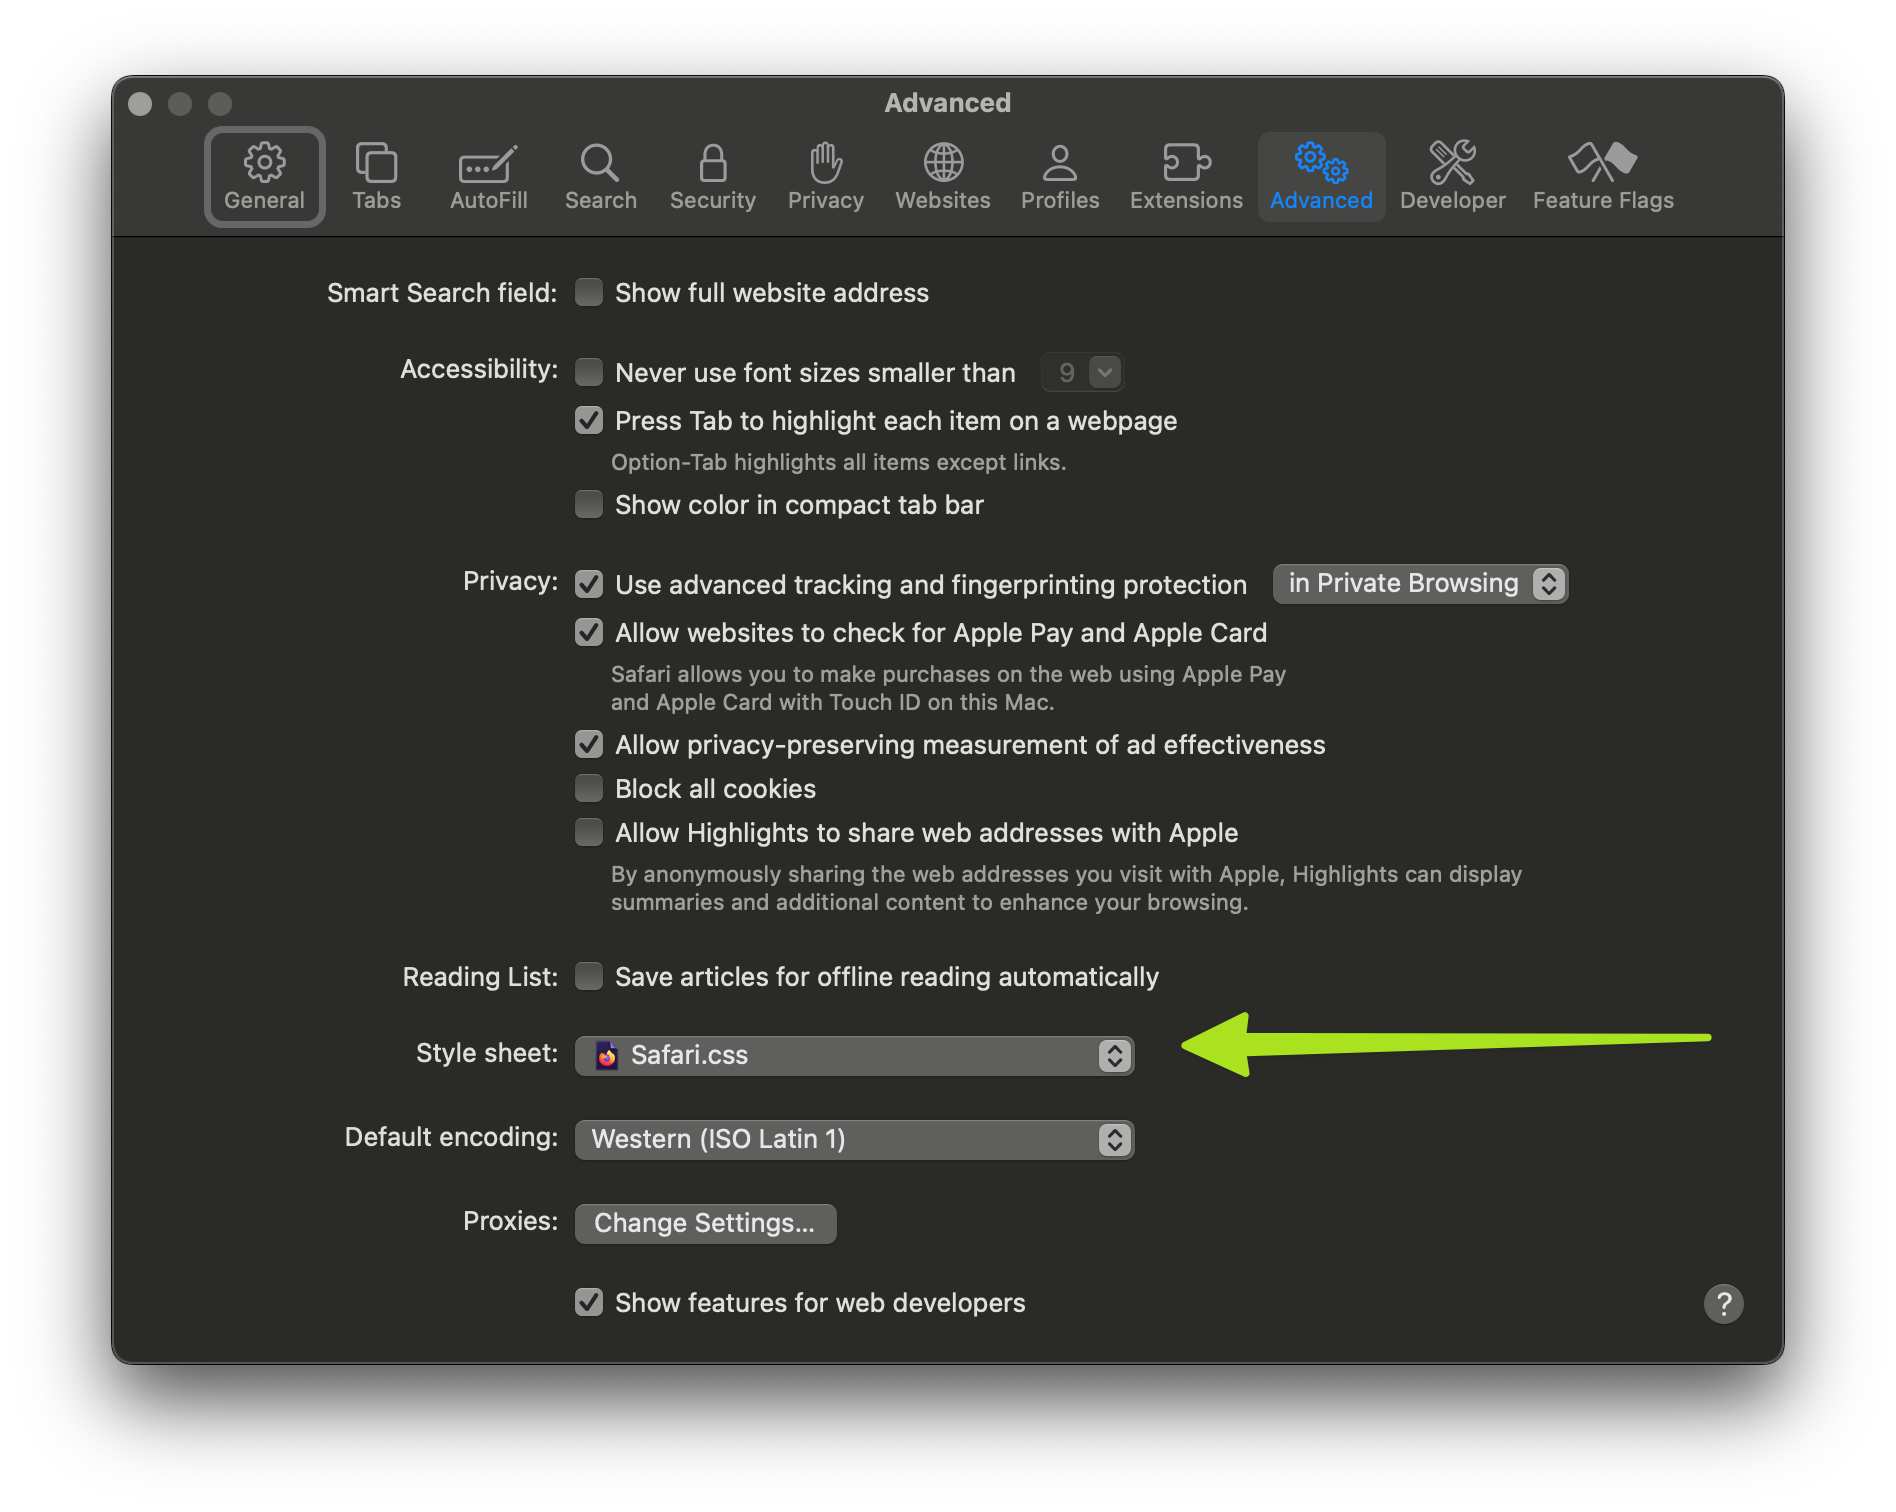Viewport: 1896px width, 1512px height.
Task: Open the Privacy hand pane
Action: [825, 176]
